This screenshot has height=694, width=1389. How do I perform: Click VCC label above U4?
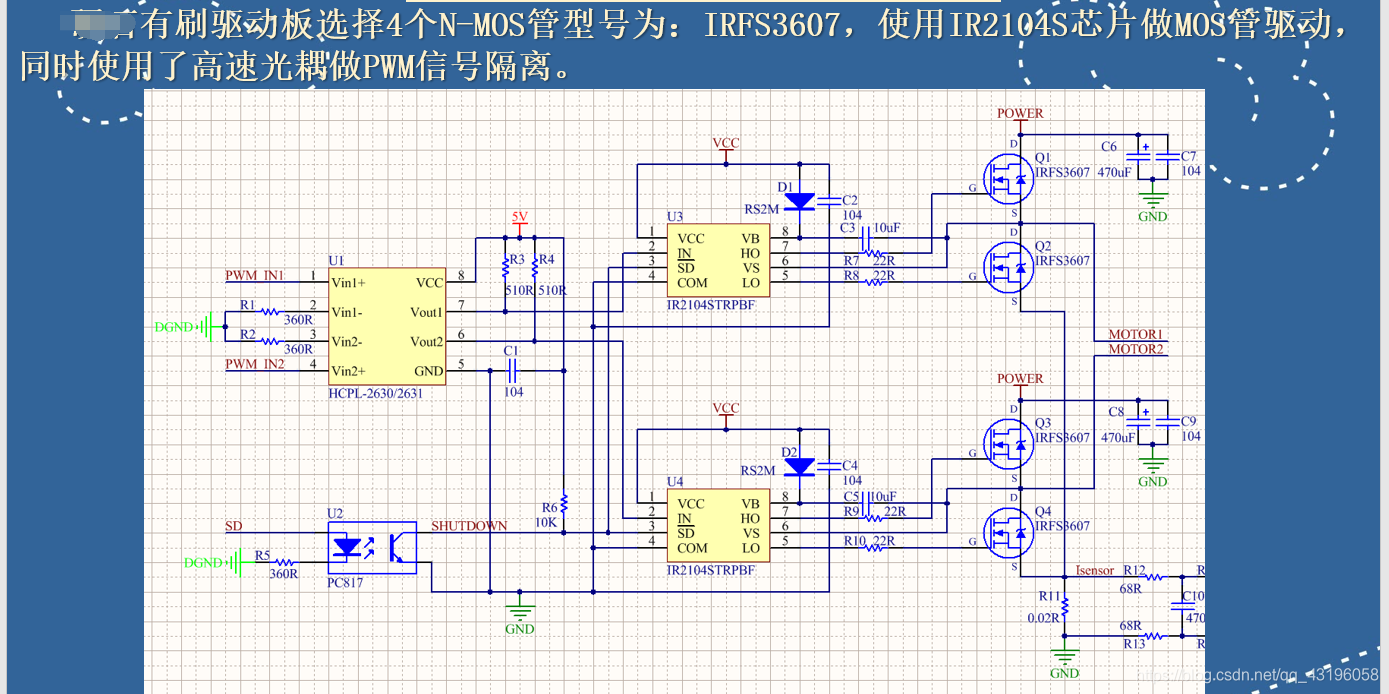point(726,408)
